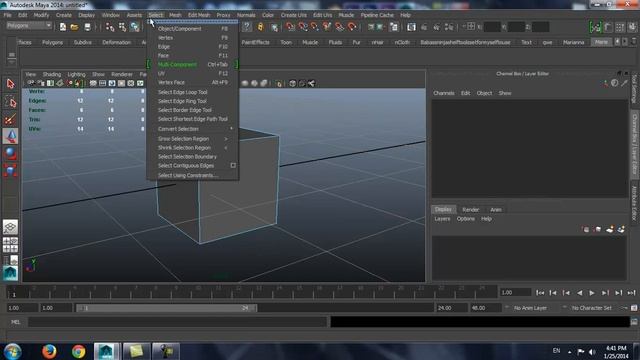The height and width of the screenshot is (360, 640).
Task: Select by object type mode icon
Action: 122,27
